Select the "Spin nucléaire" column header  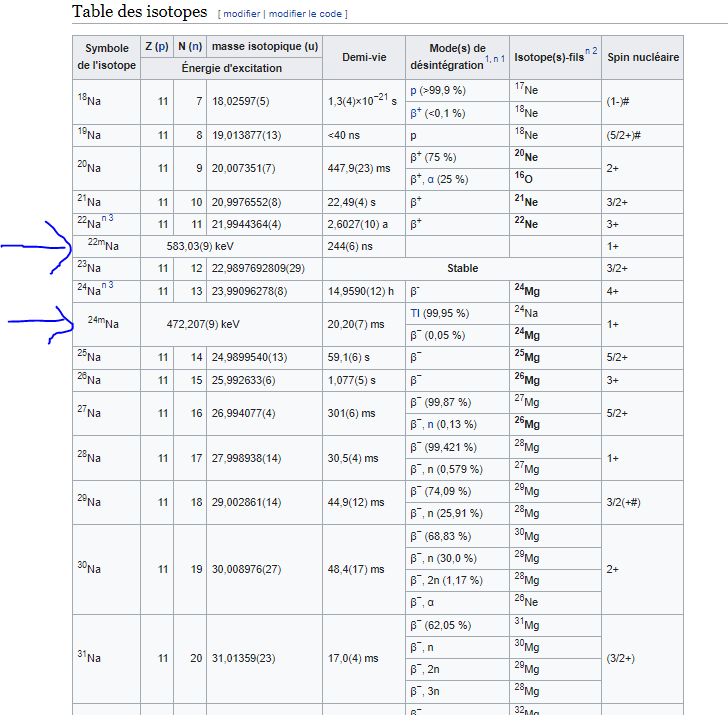pos(642,58)
